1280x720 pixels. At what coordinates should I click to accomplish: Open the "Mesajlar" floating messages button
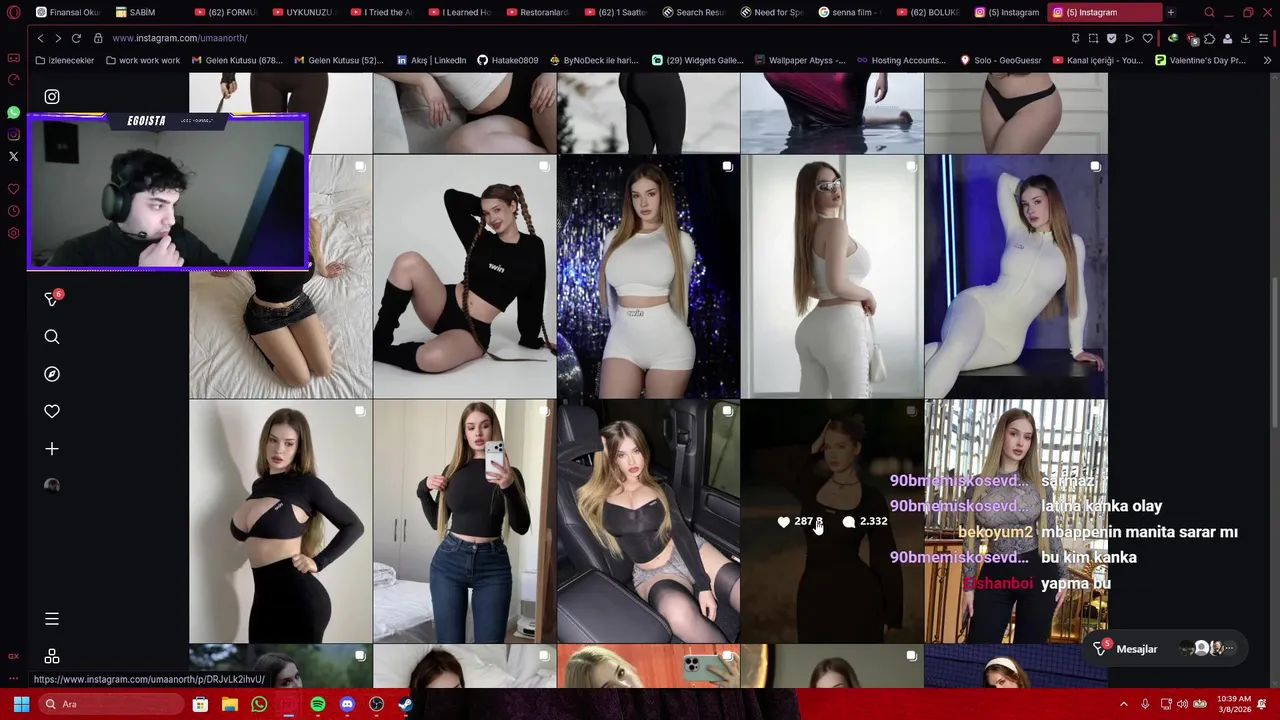(1165, 649)
